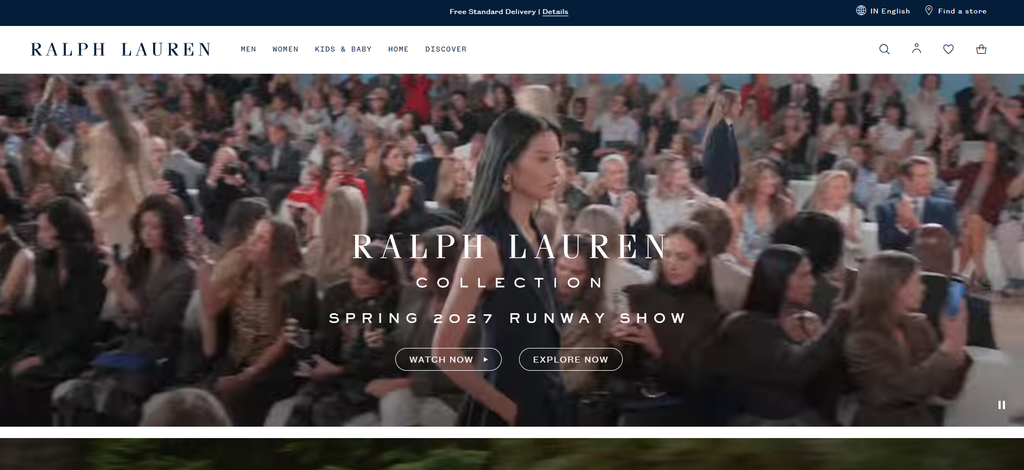Open the Men menu
This screenshot has height=470, width=1024.
[x=248, y=49]
